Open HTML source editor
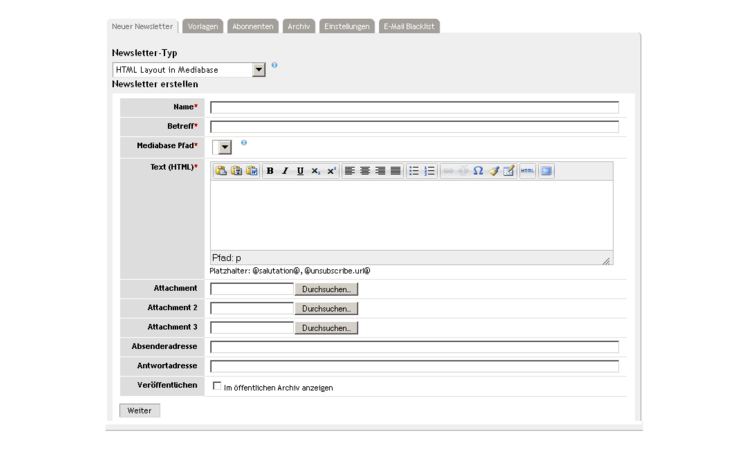Image resolution: width=750 pixels, height=450 pixels. 527,171
